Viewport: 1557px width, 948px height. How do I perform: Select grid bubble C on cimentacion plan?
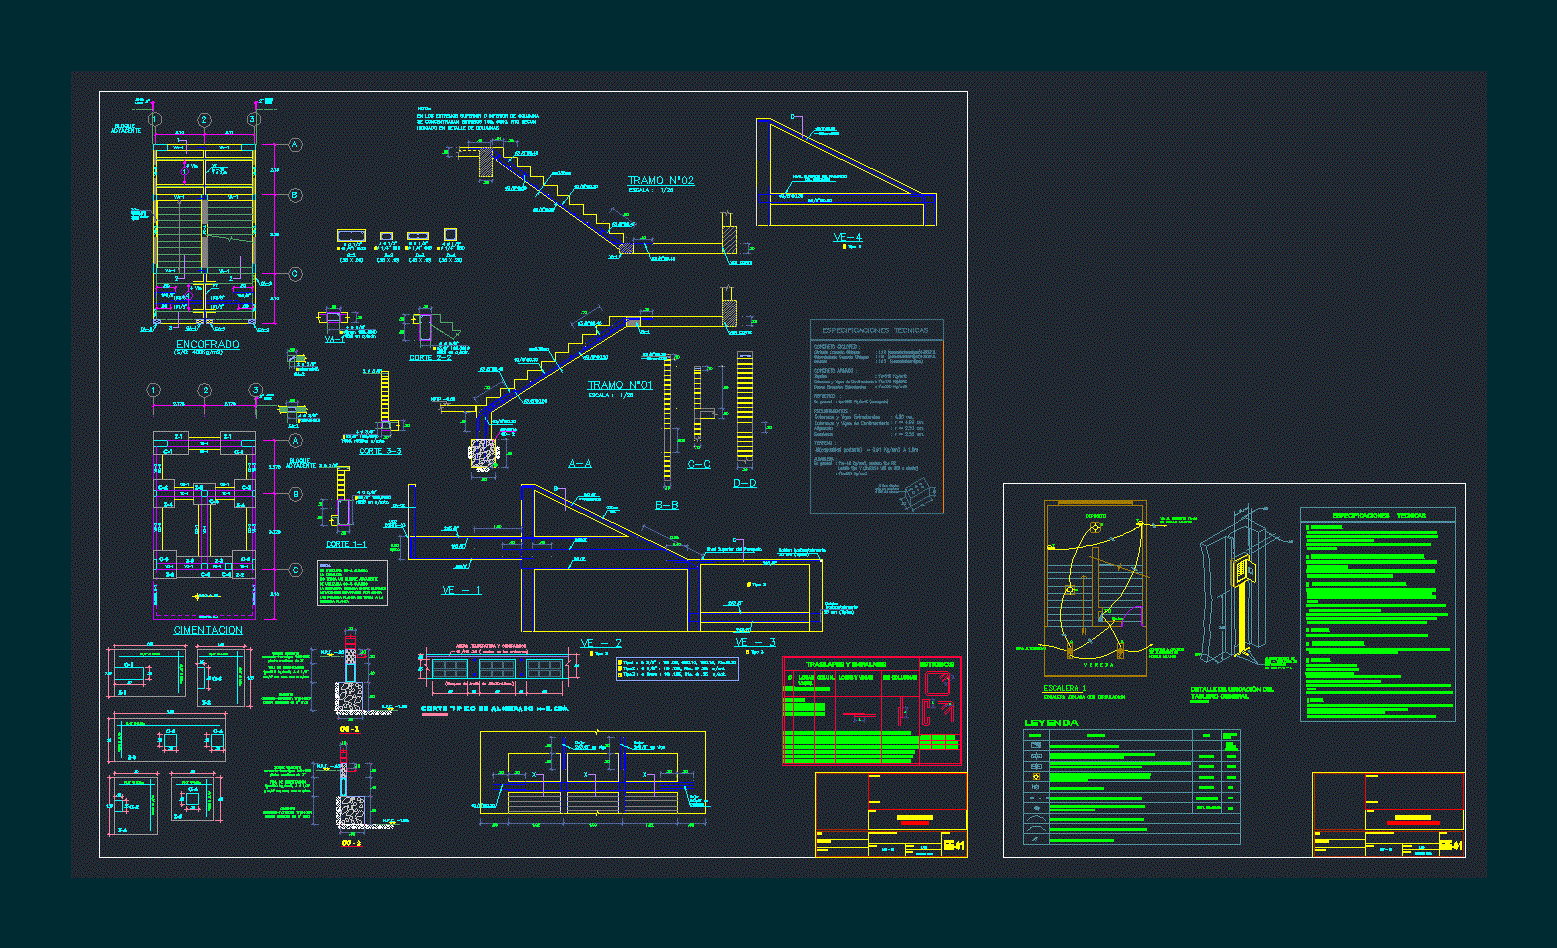[x=295, y=570]
